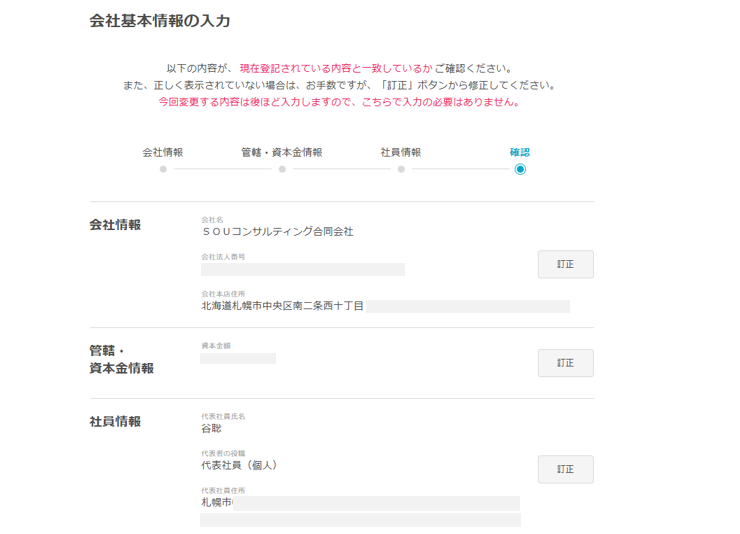Switch to 社員情報 step label
The image size is (740, 534).
click(x=401, y=152)
